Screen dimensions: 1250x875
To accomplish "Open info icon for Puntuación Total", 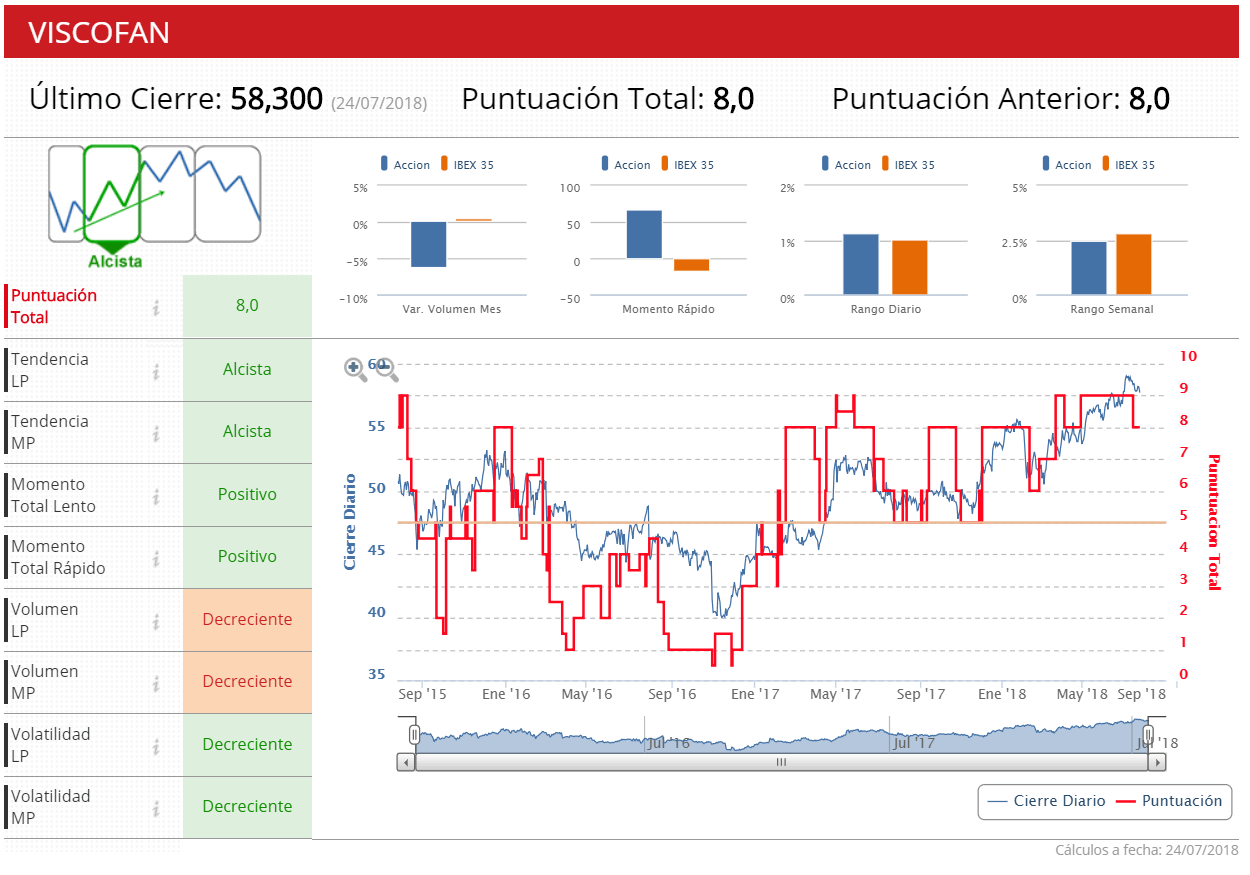I will tap(156, 307).
